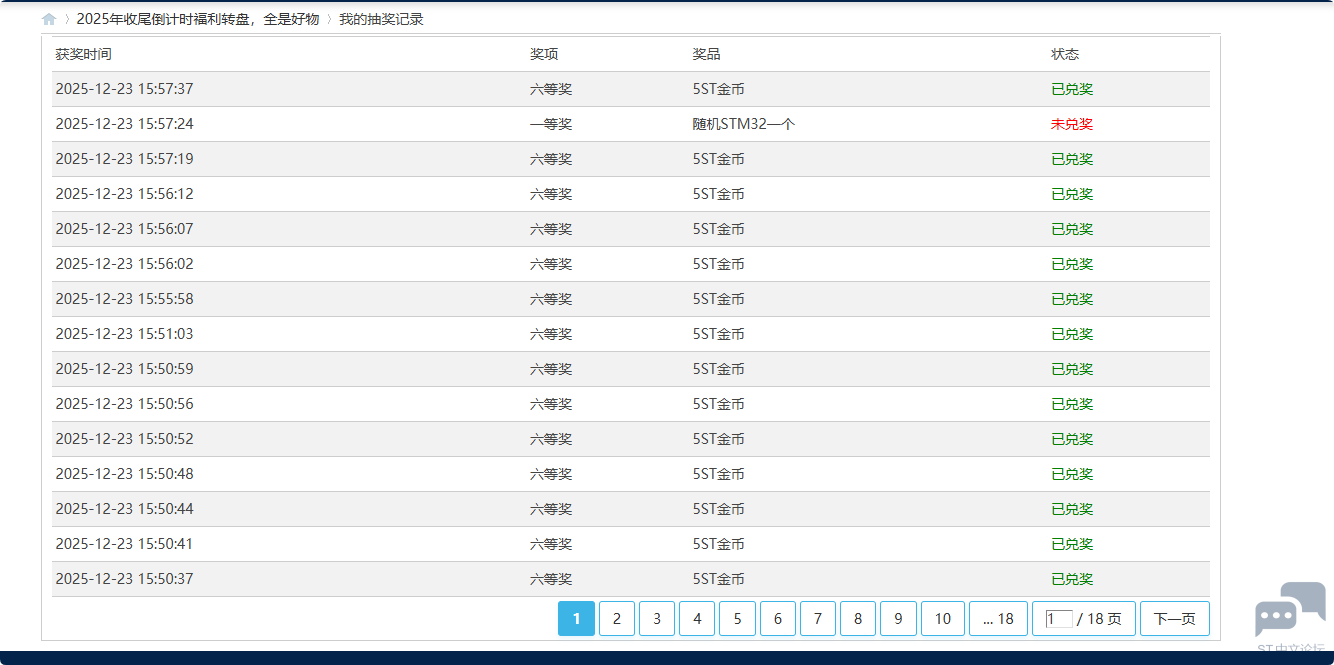Click the 状态 column header
The height and width of the screenshot is (665, 1334).
(1066, 54)
